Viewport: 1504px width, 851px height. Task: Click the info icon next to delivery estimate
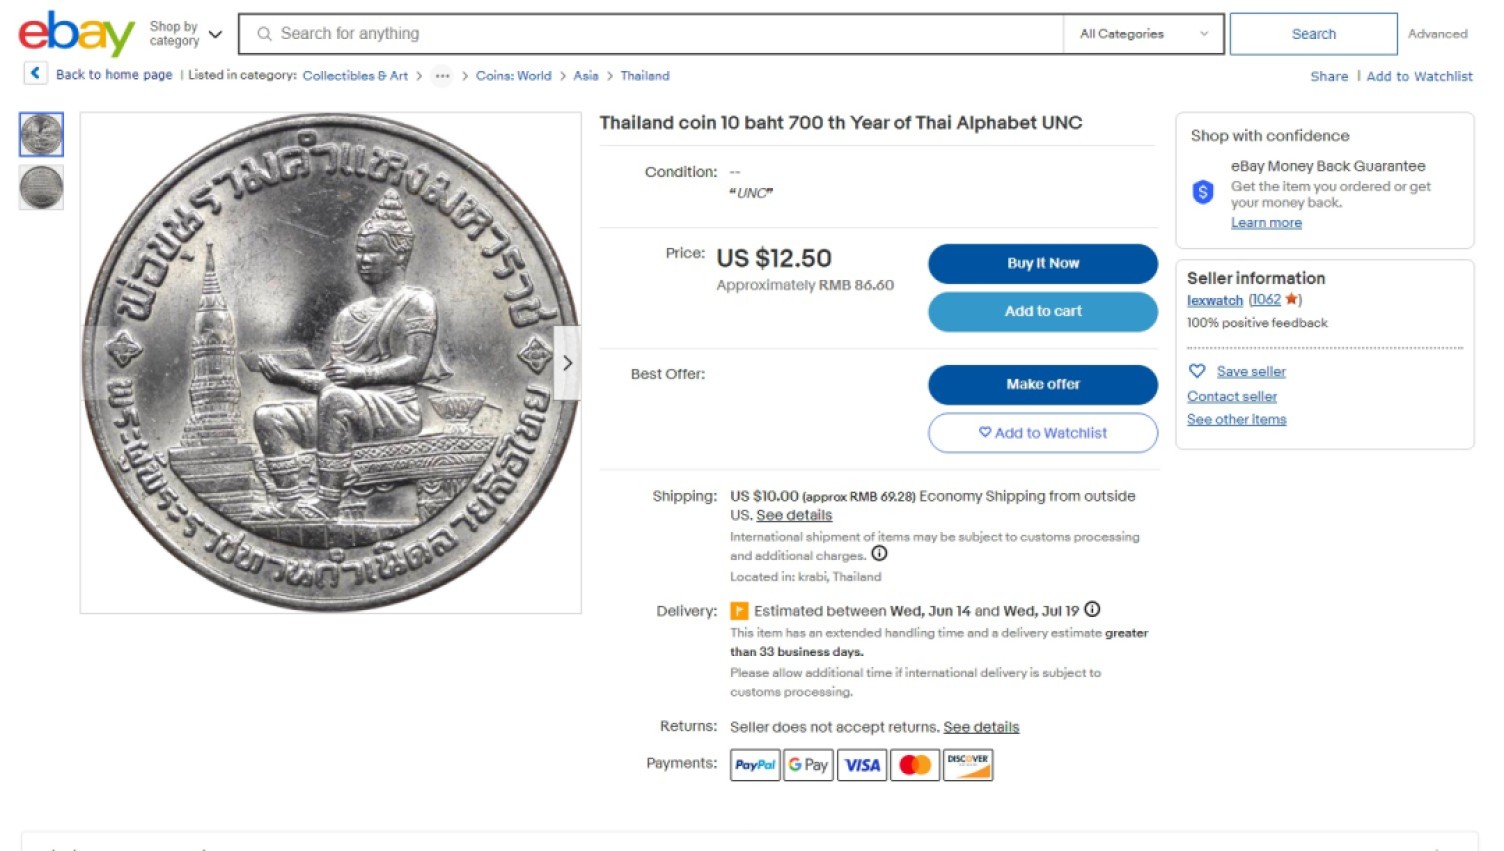pyautogui.click(x=1092, y=609)
